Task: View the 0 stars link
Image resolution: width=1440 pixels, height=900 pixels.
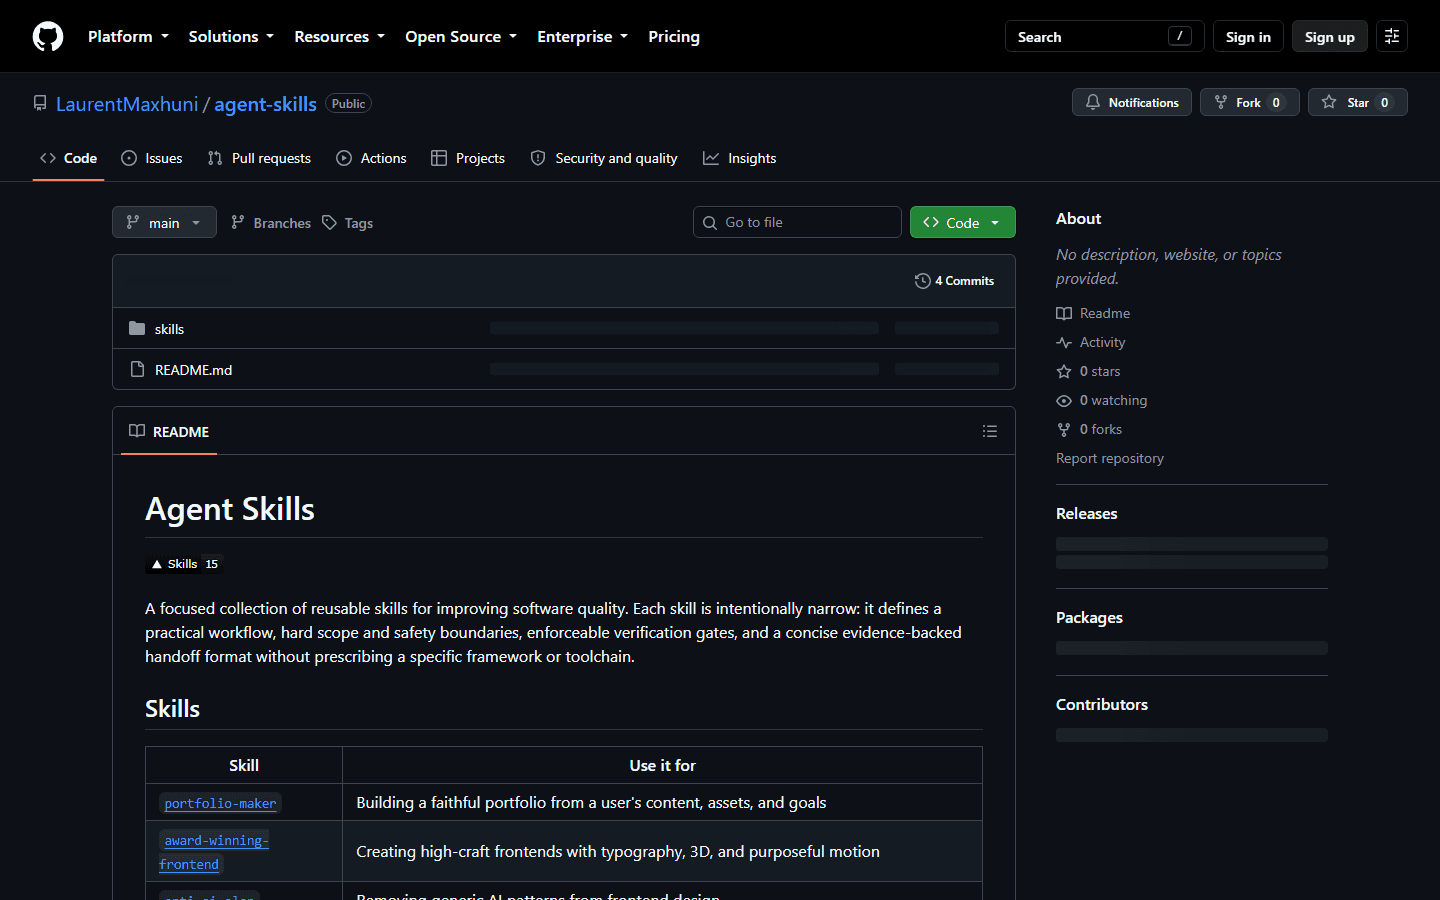Action: tap(1089, 371)
